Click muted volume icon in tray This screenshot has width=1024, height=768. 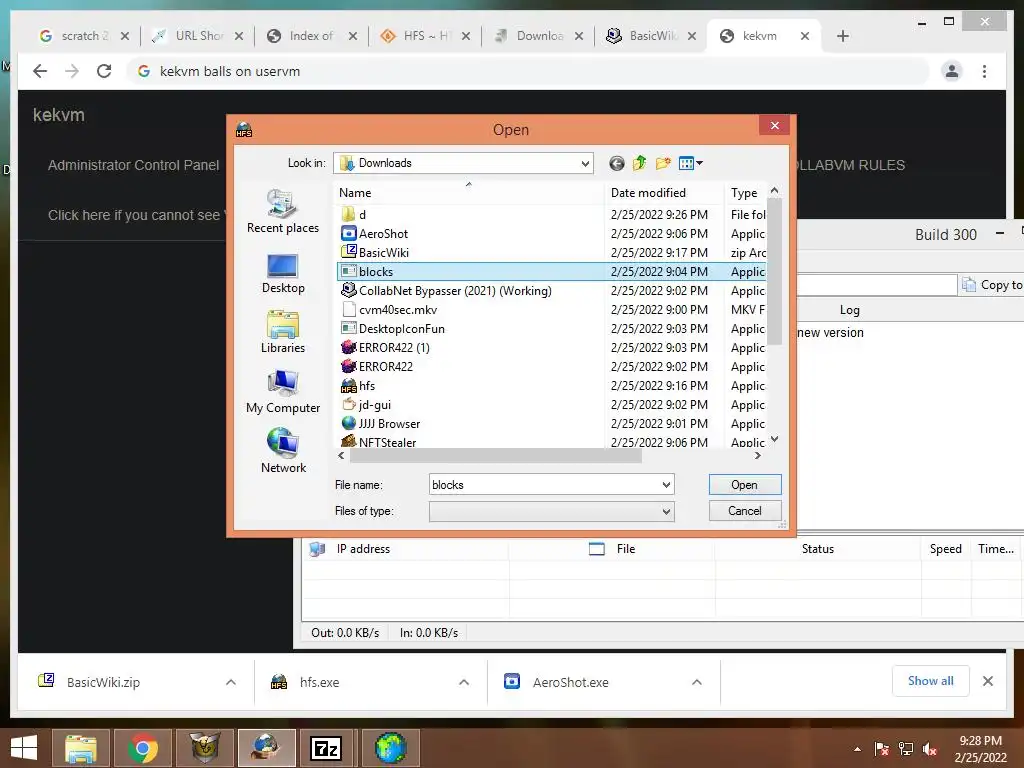pyautogui.click(x=930, y=749)
